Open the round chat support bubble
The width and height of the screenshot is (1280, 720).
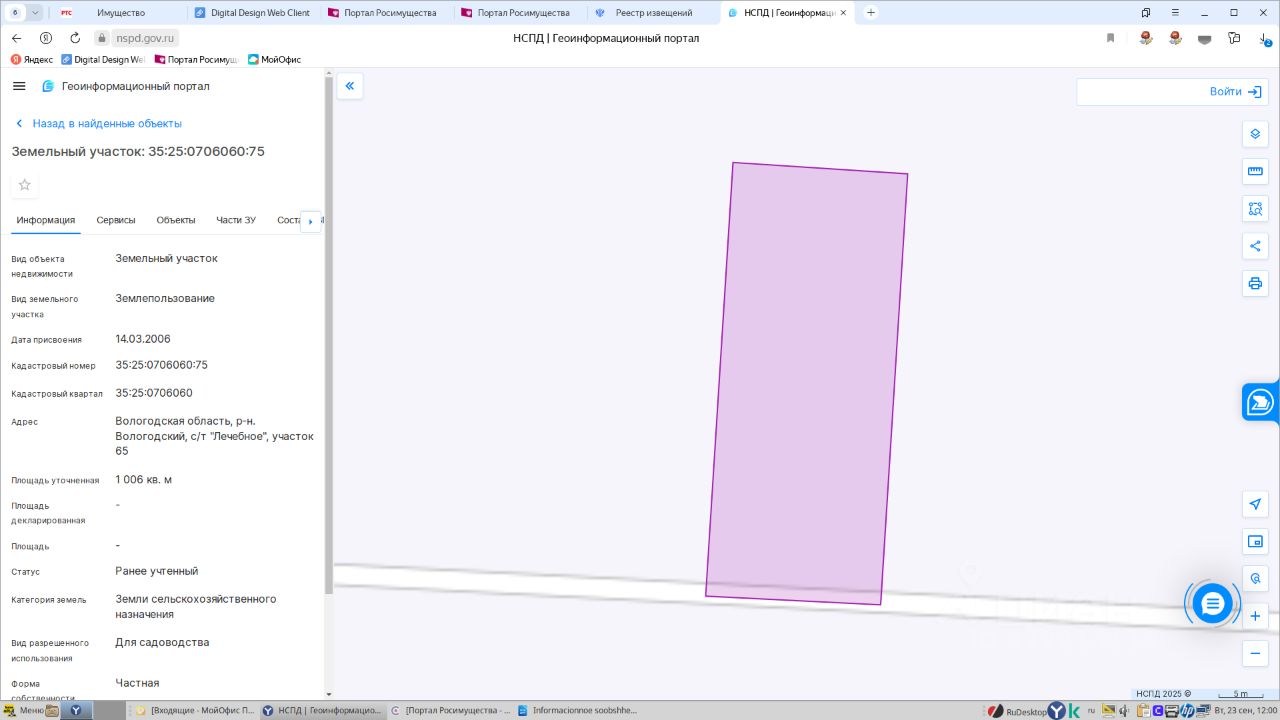point(1212,604)
